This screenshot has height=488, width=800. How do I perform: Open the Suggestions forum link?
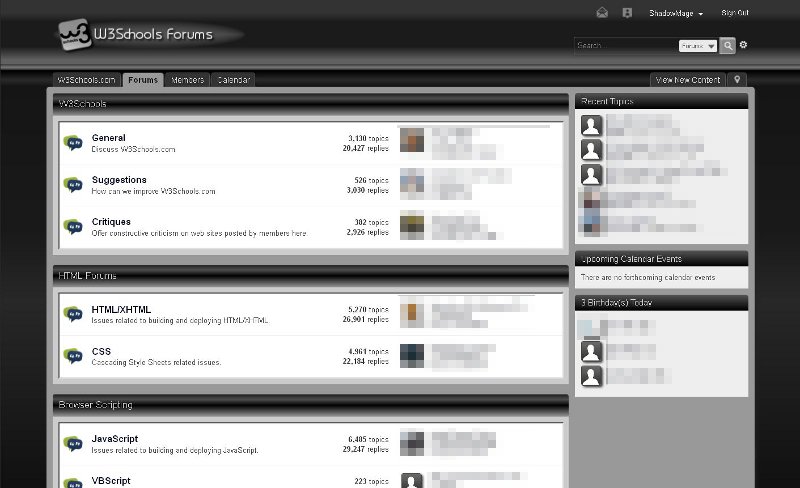(x=119, y=180)
